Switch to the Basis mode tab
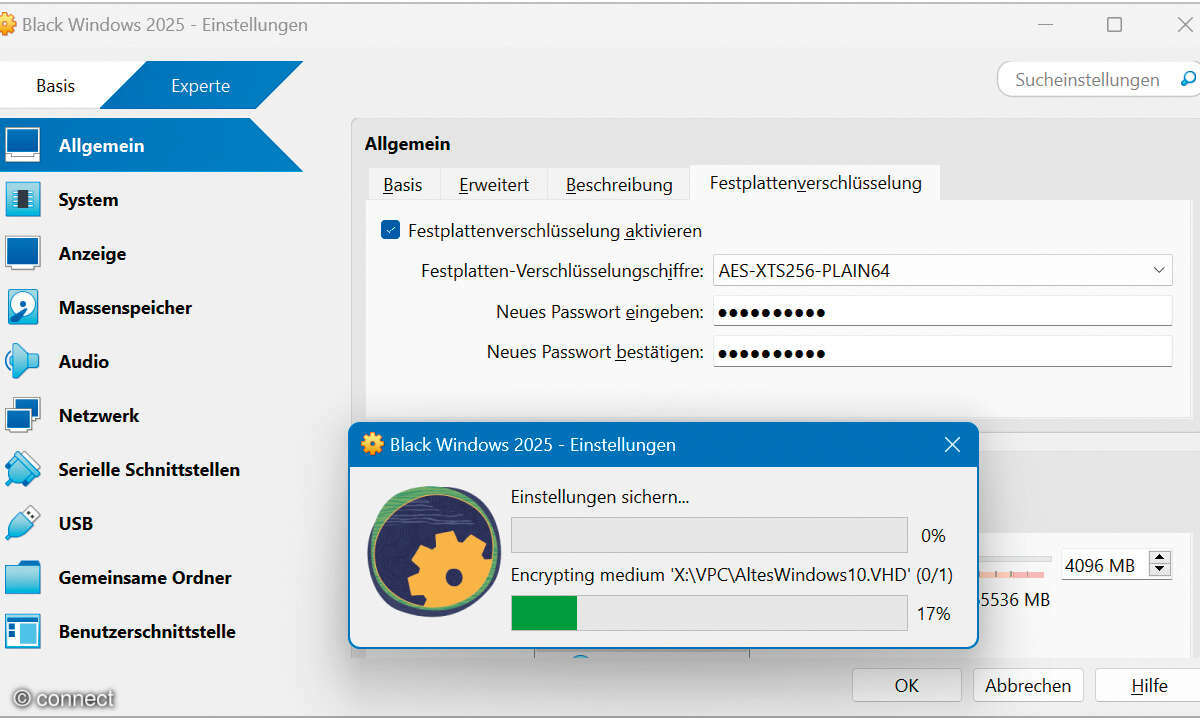Viewport: 1200px width, 720px height. 55,86
